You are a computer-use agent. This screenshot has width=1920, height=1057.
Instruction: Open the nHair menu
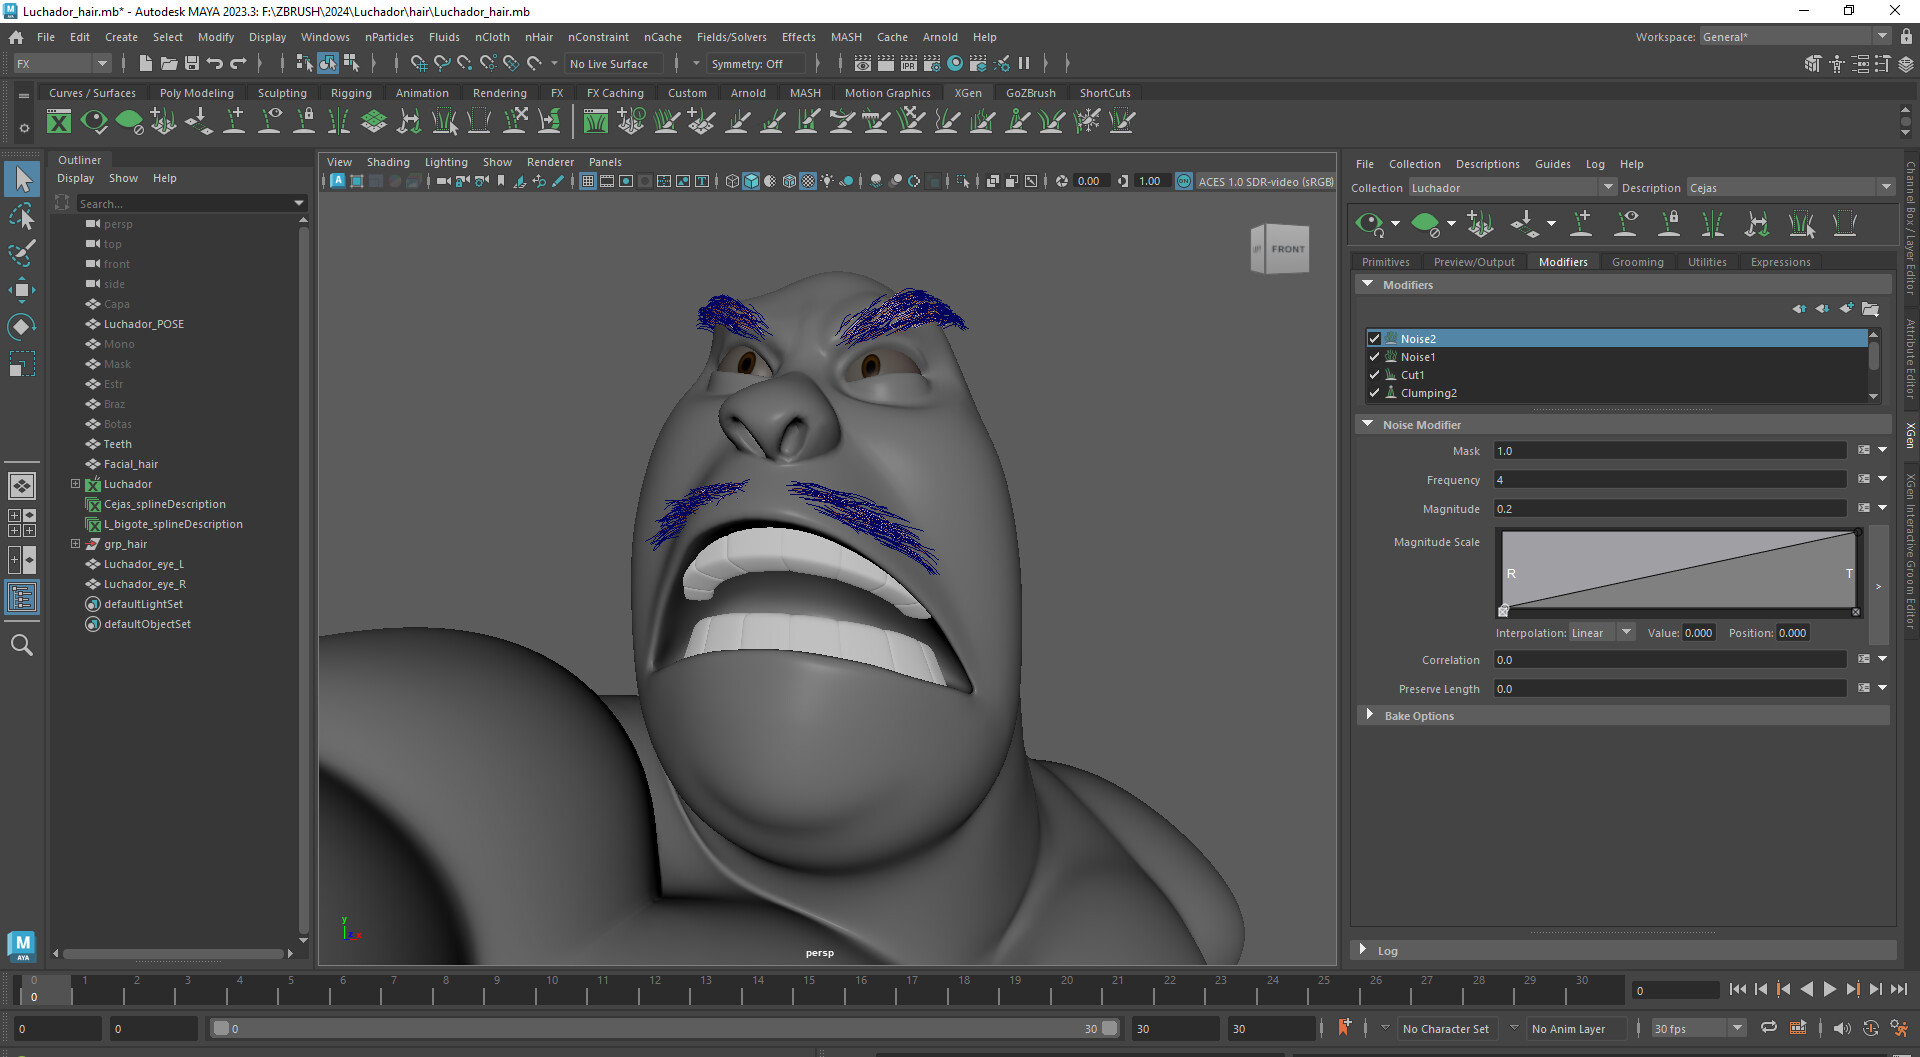point(539,37)
